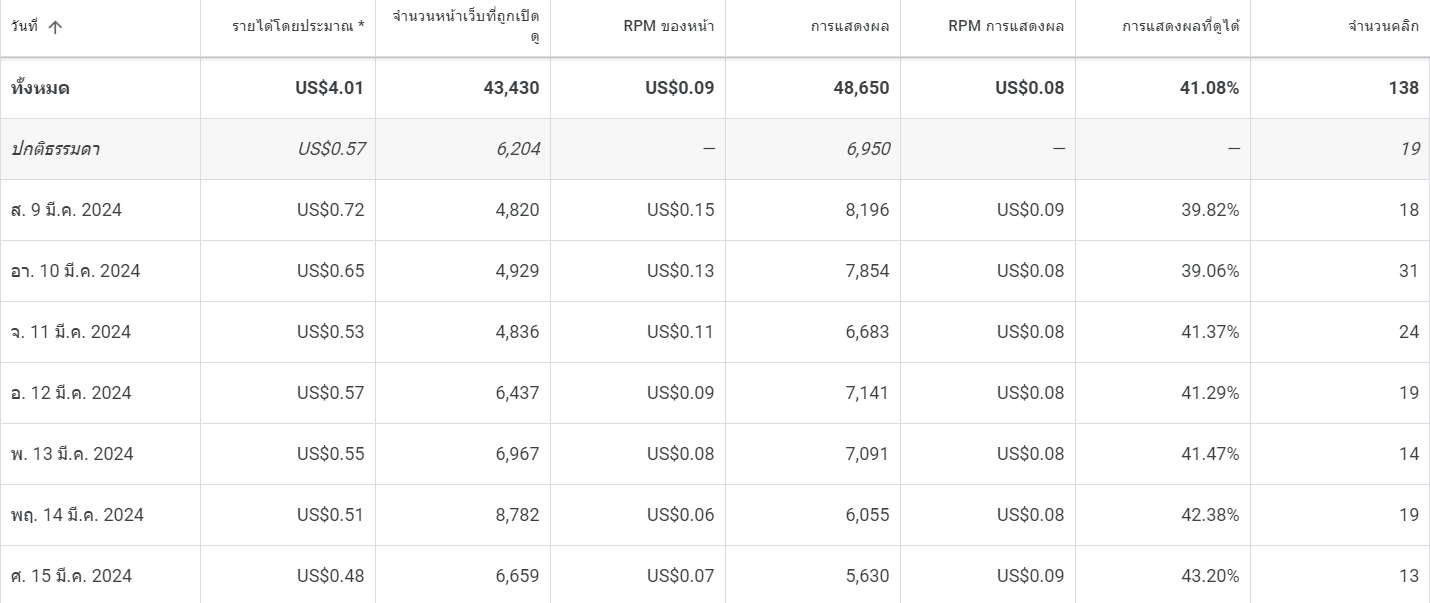Image resolution: width=1430 pixels, height=603 pixels.
Task: Click the อา. 10 มี.ค. 2024 date
Action: [75, 271]
